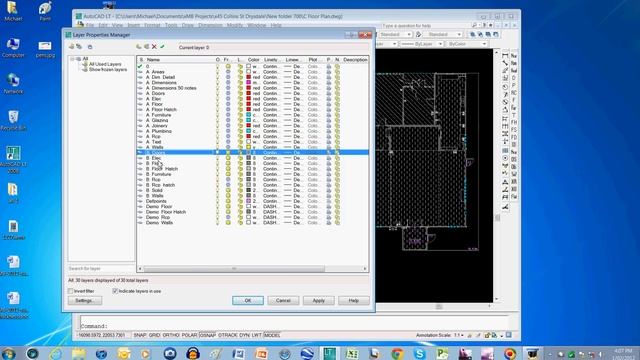Image resolution: width=640 pixels, height=360 pixels.
Task: Click the plot printer icon for Defpoints
Action: click(329, 201)
